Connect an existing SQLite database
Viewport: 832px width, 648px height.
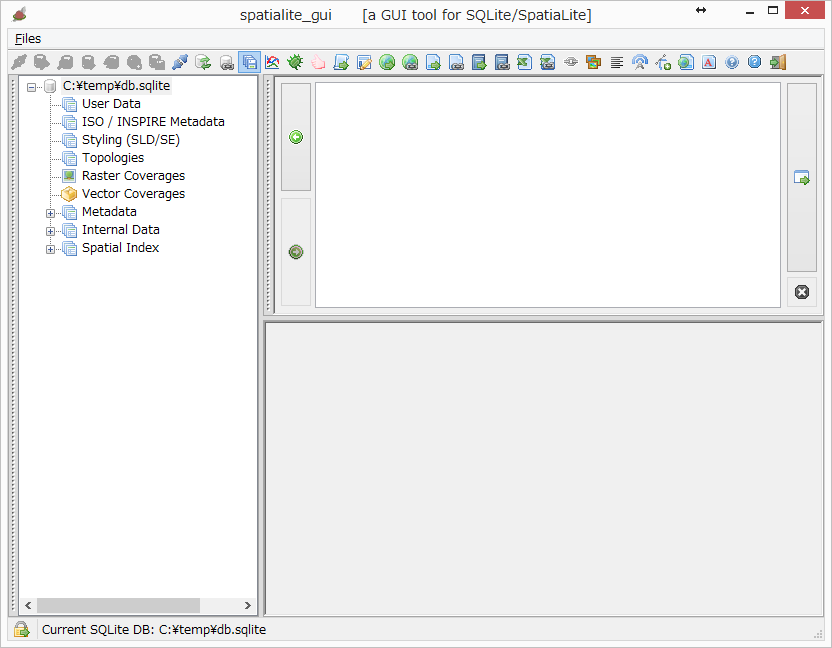click(x=16, y=62)
